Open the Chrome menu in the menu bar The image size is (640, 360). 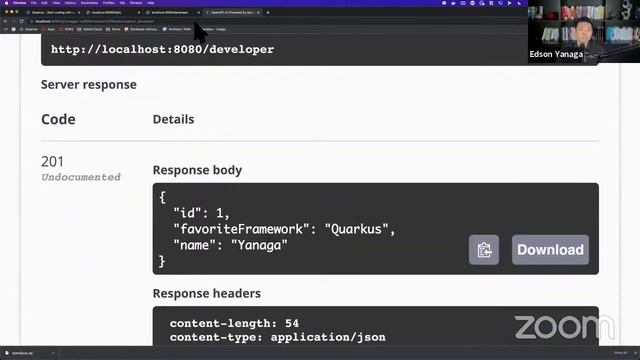(x=19, y=3)
